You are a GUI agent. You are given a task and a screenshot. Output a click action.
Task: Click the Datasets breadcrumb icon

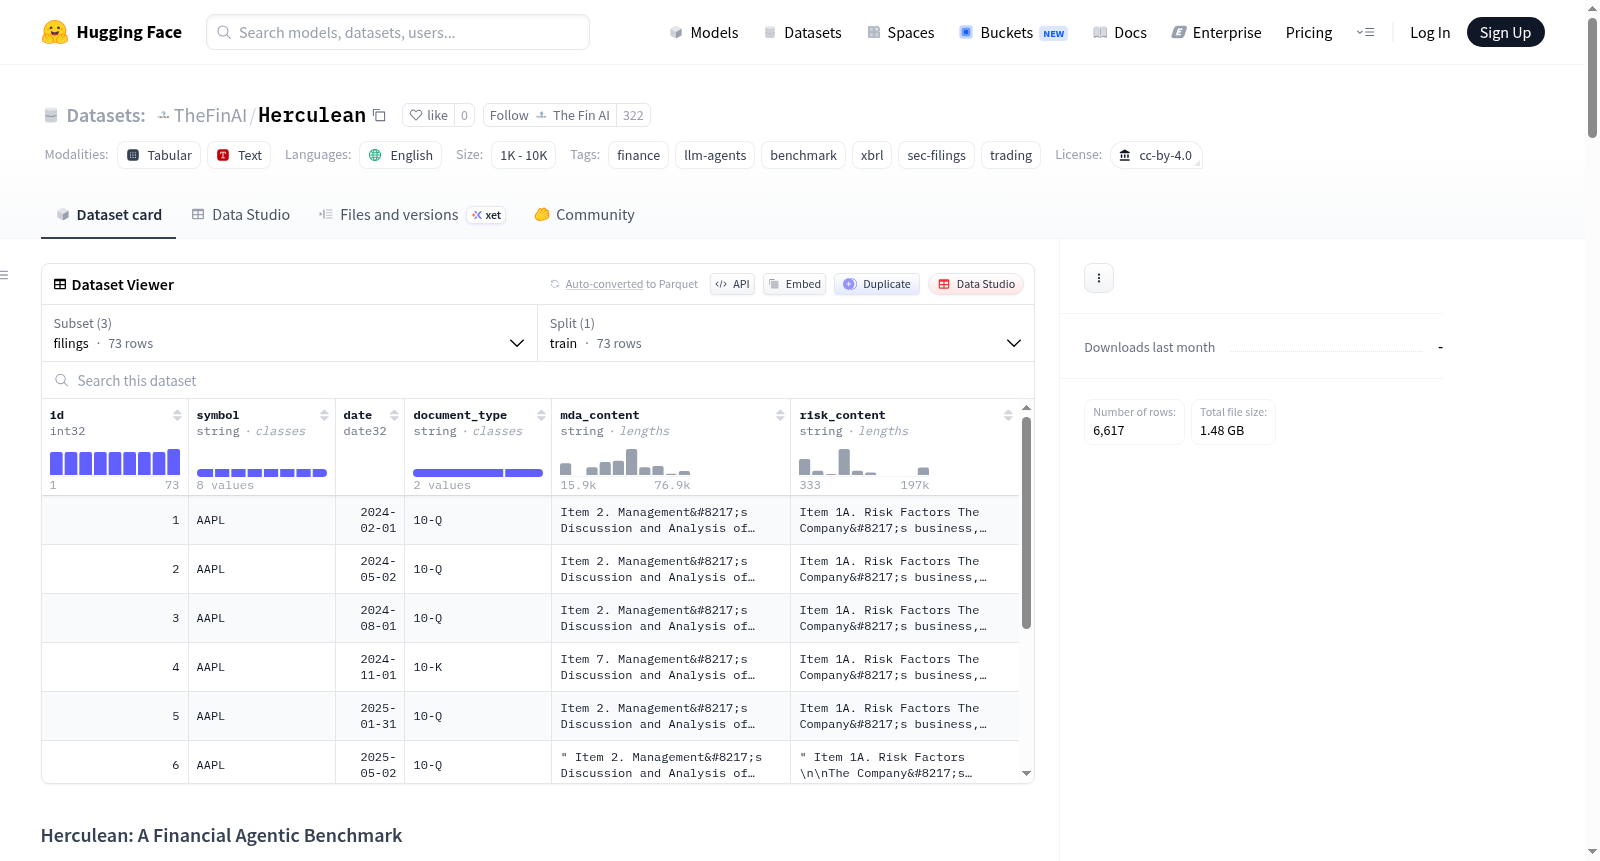51,115
